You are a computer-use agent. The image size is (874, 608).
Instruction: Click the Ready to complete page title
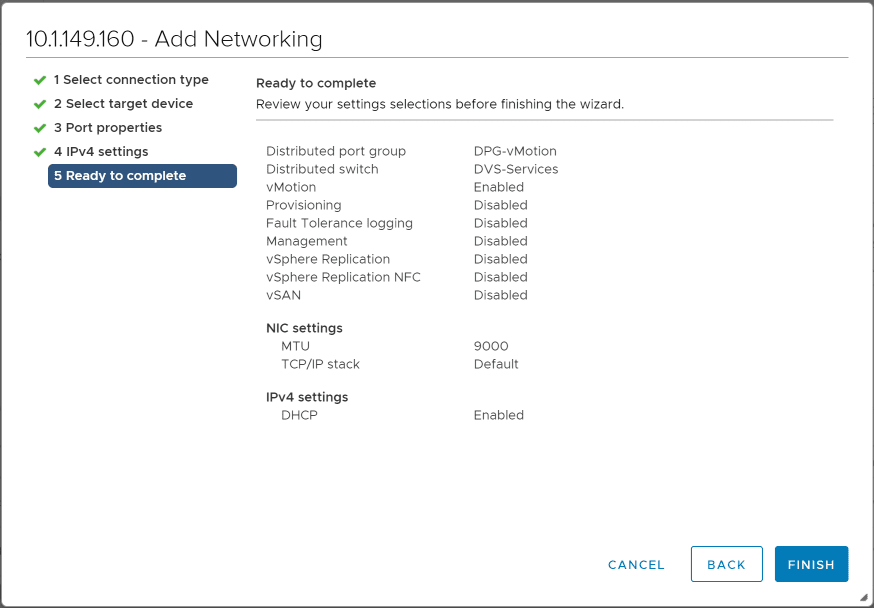click(311, 83)
